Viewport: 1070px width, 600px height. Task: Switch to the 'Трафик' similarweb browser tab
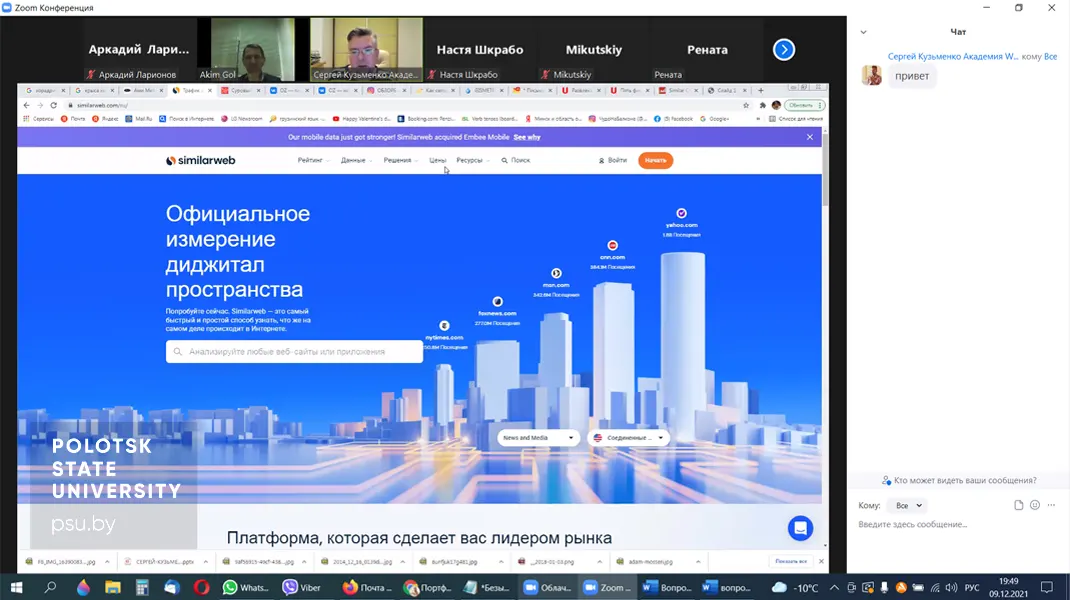(x=192, y=90)
